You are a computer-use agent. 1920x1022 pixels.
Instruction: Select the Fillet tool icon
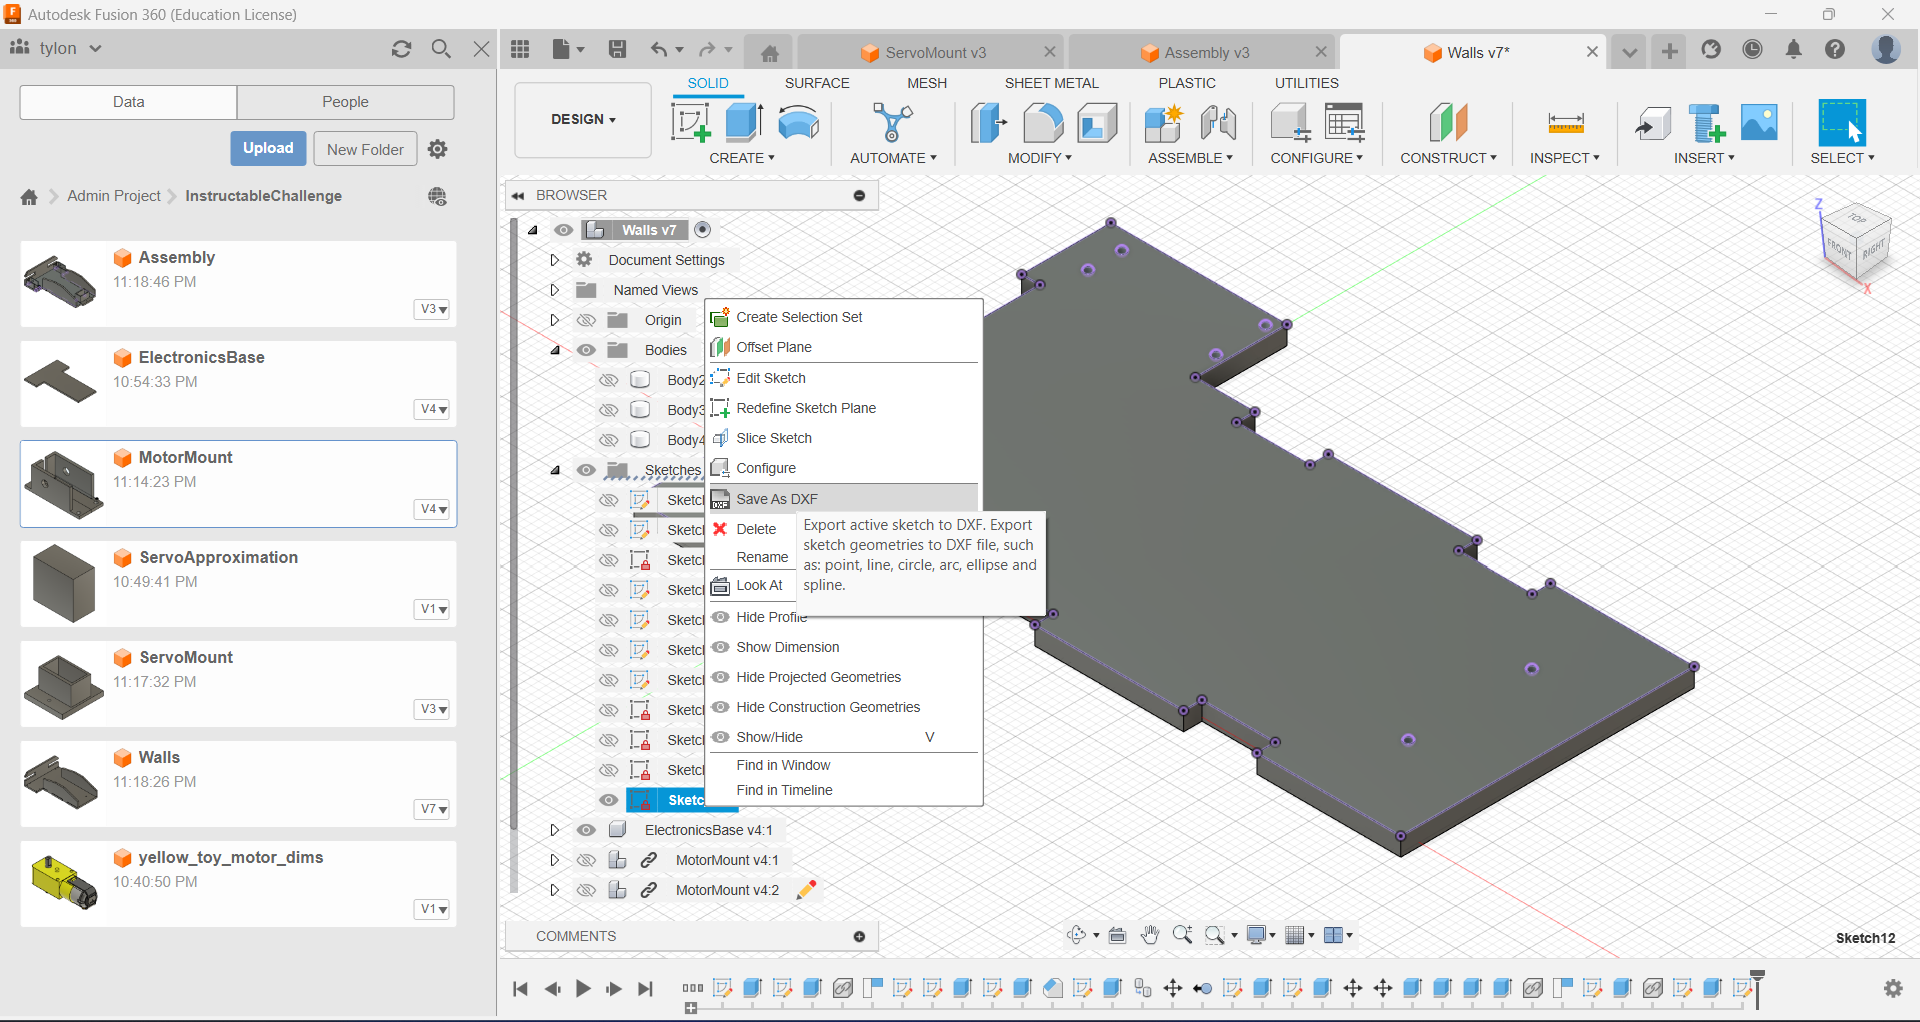pyautogui.click(x=1043, y=123)
